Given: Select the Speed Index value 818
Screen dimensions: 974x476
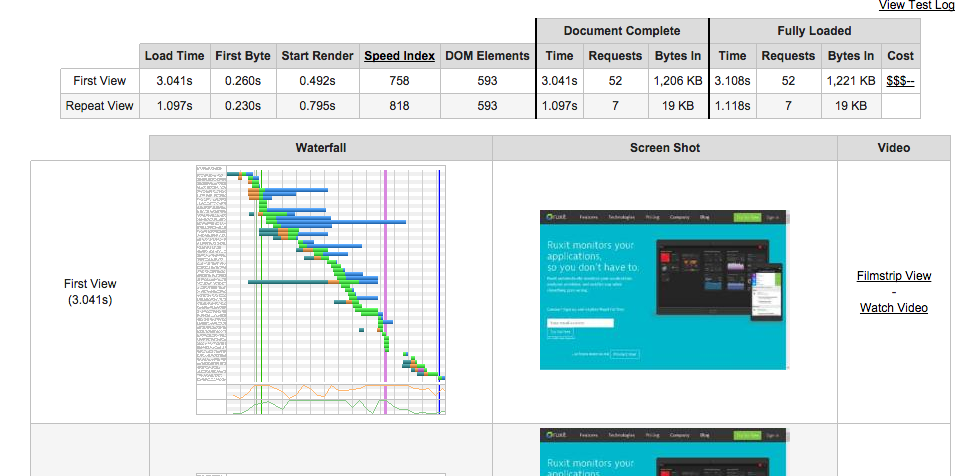Looking at the screenshot, I should click(399, 106).
